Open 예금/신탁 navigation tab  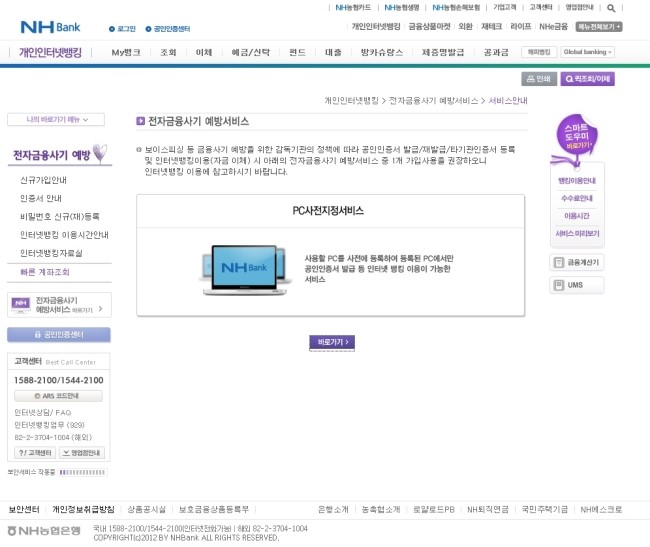tap(250, 52)
